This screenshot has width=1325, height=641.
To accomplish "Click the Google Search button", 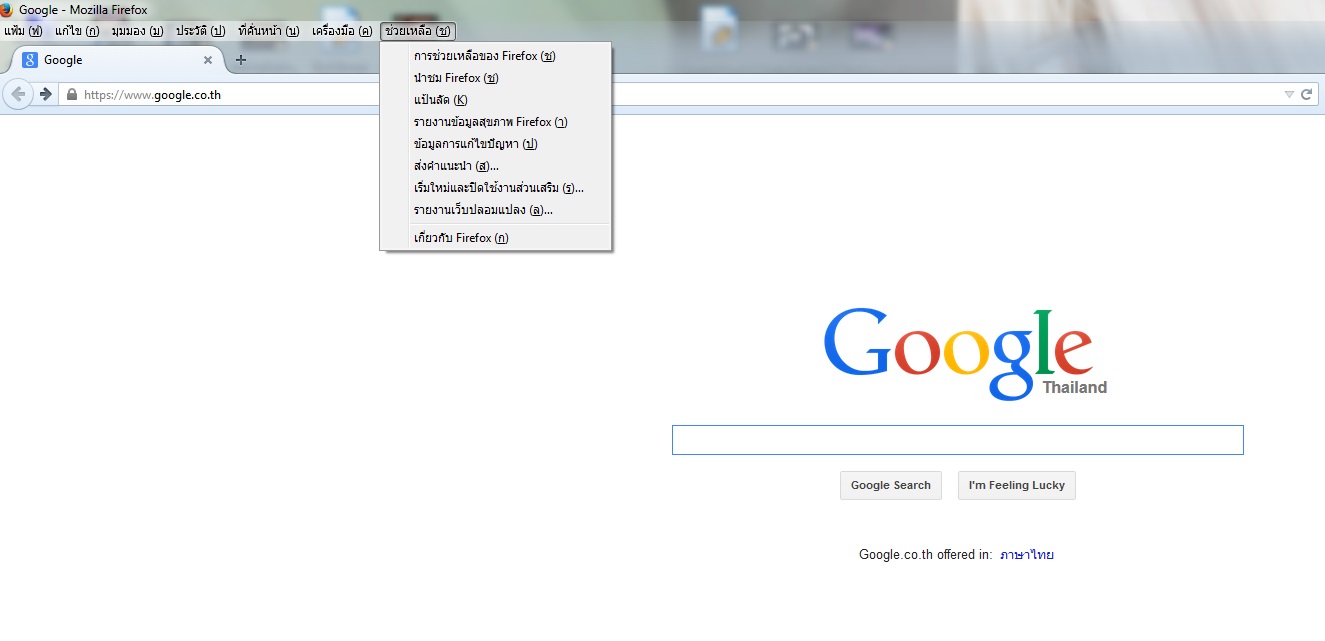I will coord(891,485).
